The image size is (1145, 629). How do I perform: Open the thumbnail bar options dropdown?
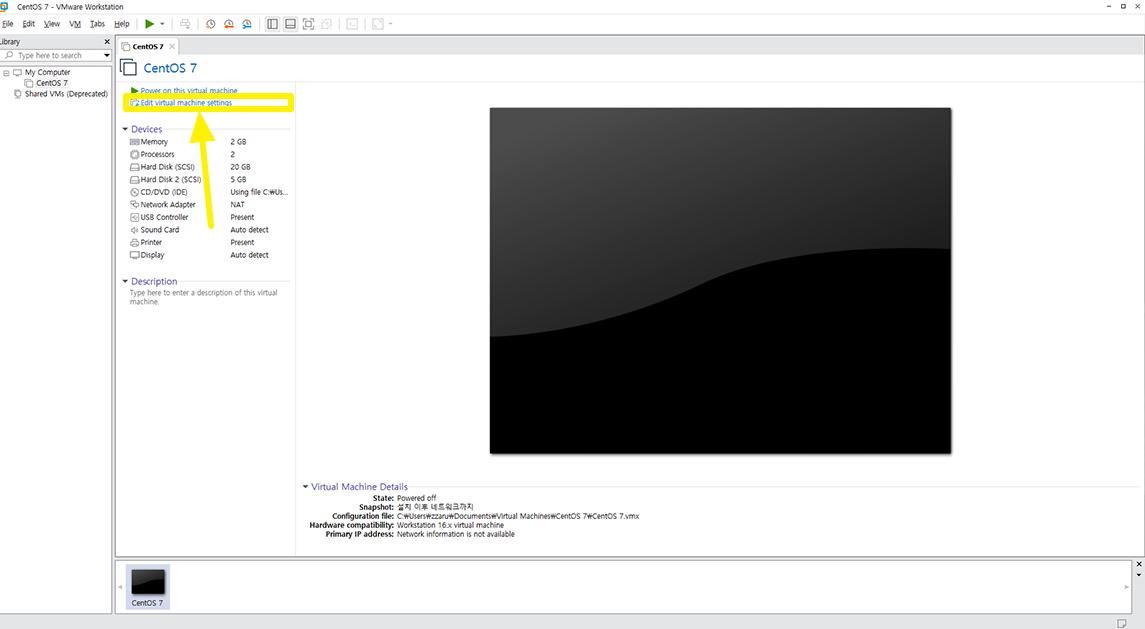point(1138,575)
